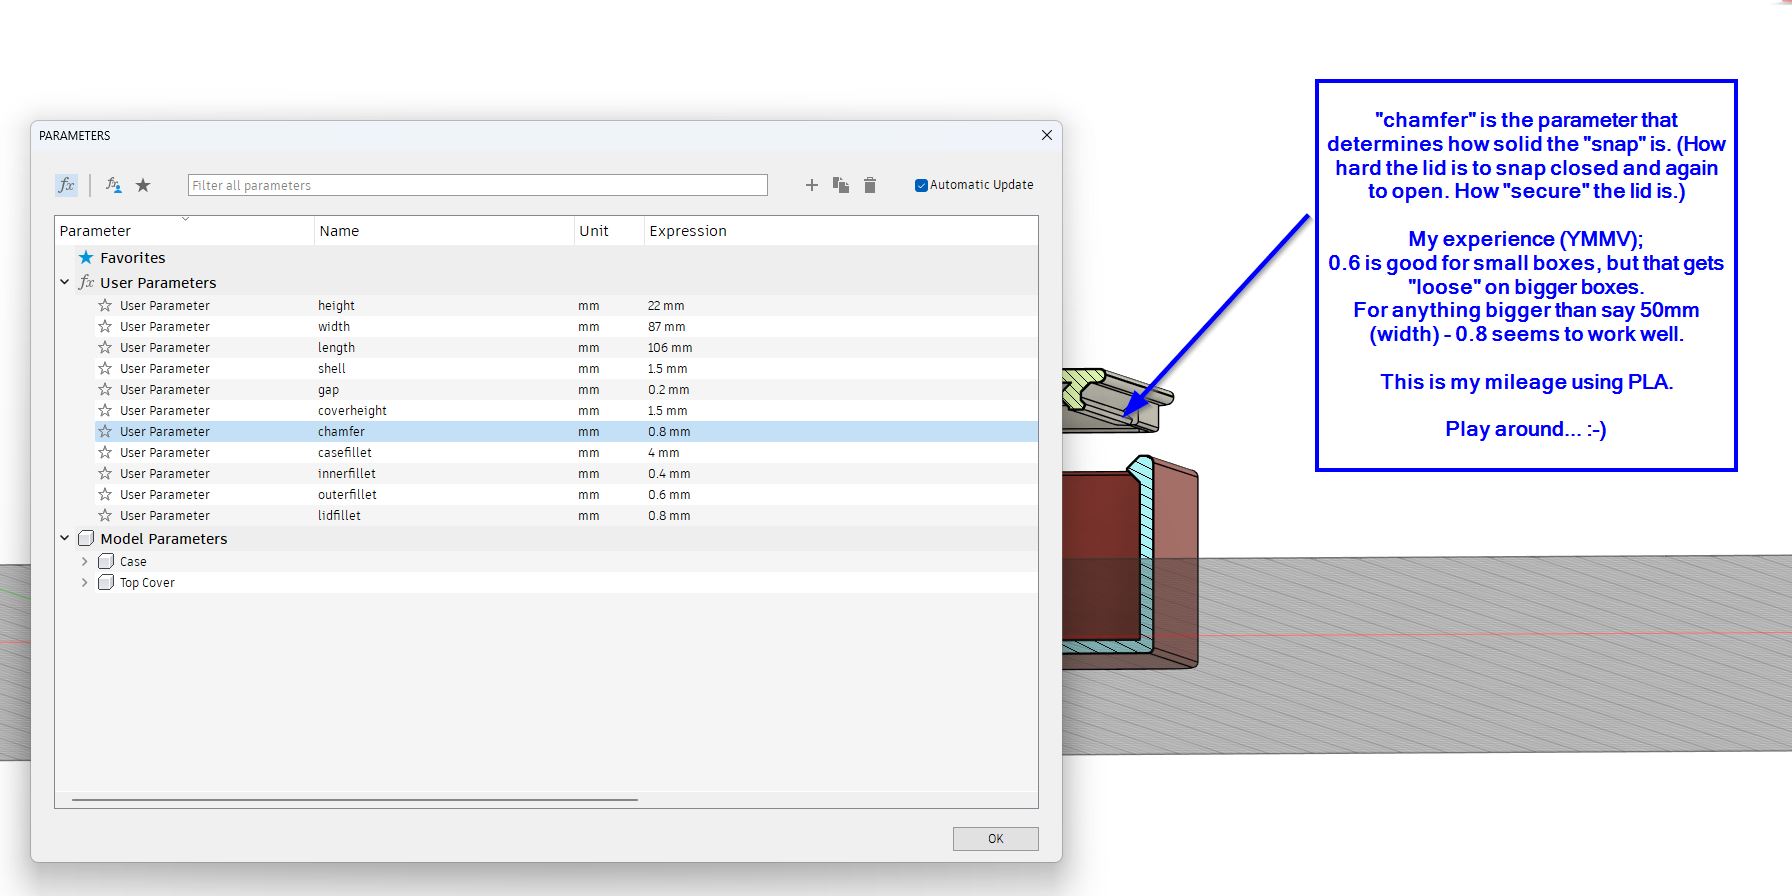Select the fx all-parameters filter icon
Viewport: 1792px width, 896px height.
coord(66,185)
